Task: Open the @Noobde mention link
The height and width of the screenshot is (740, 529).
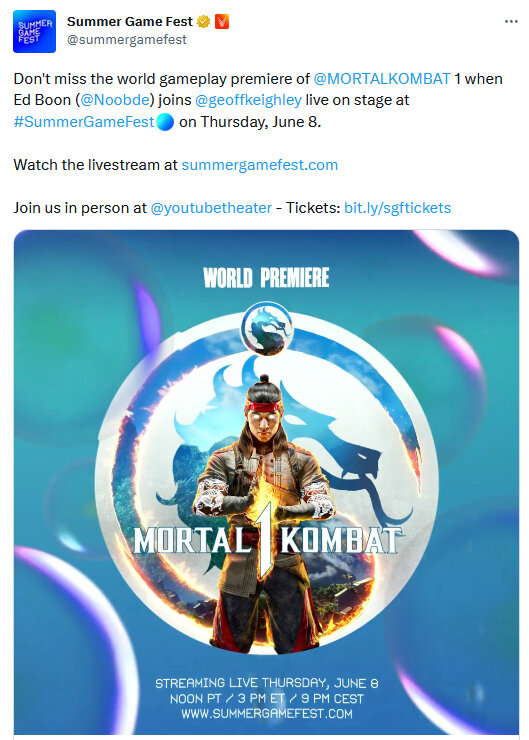Action: coord(115,100)
